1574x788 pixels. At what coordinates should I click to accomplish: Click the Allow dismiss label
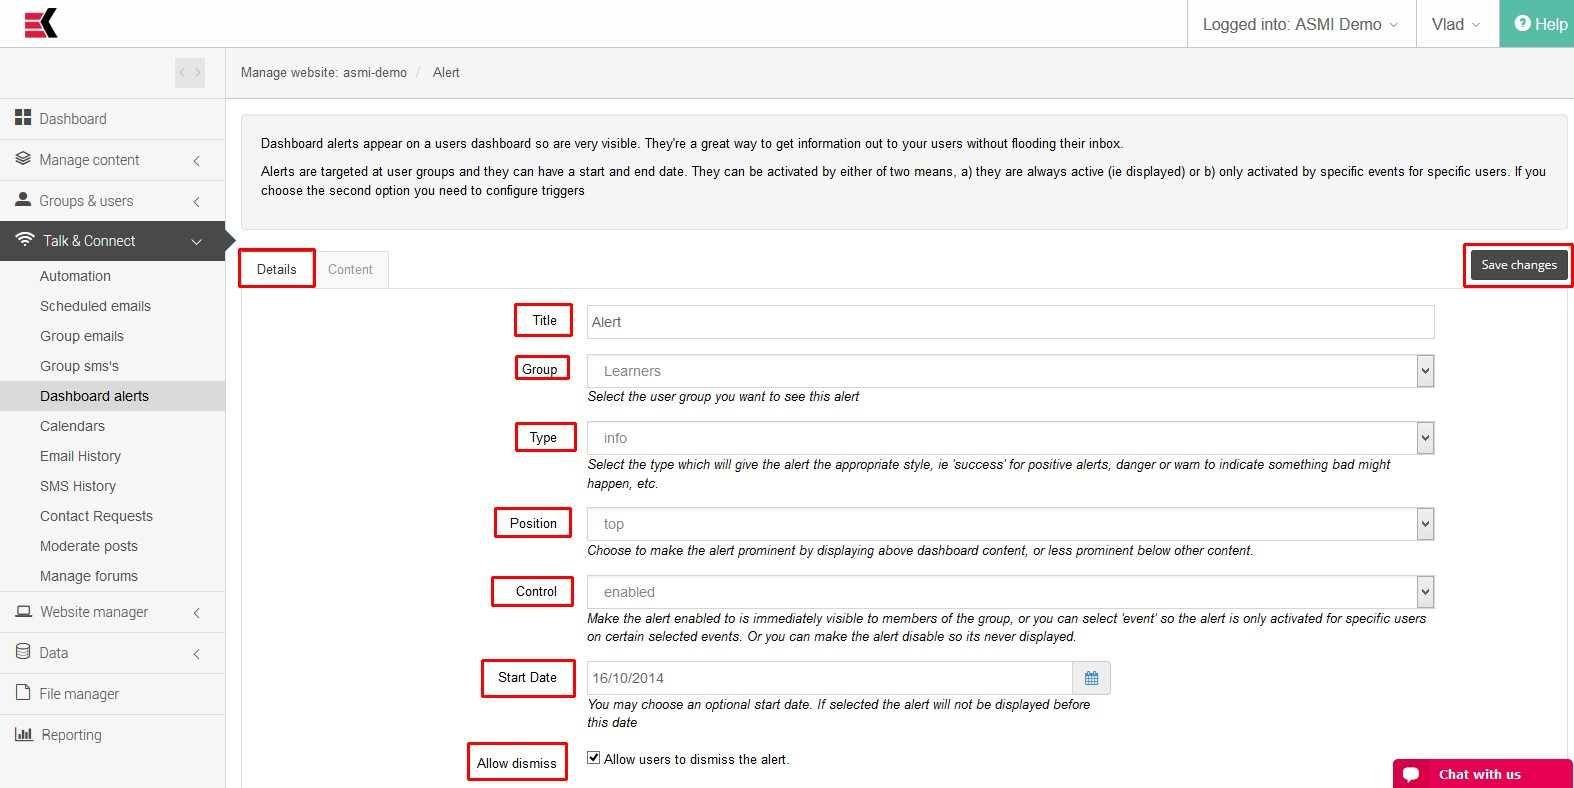point(517,763)
